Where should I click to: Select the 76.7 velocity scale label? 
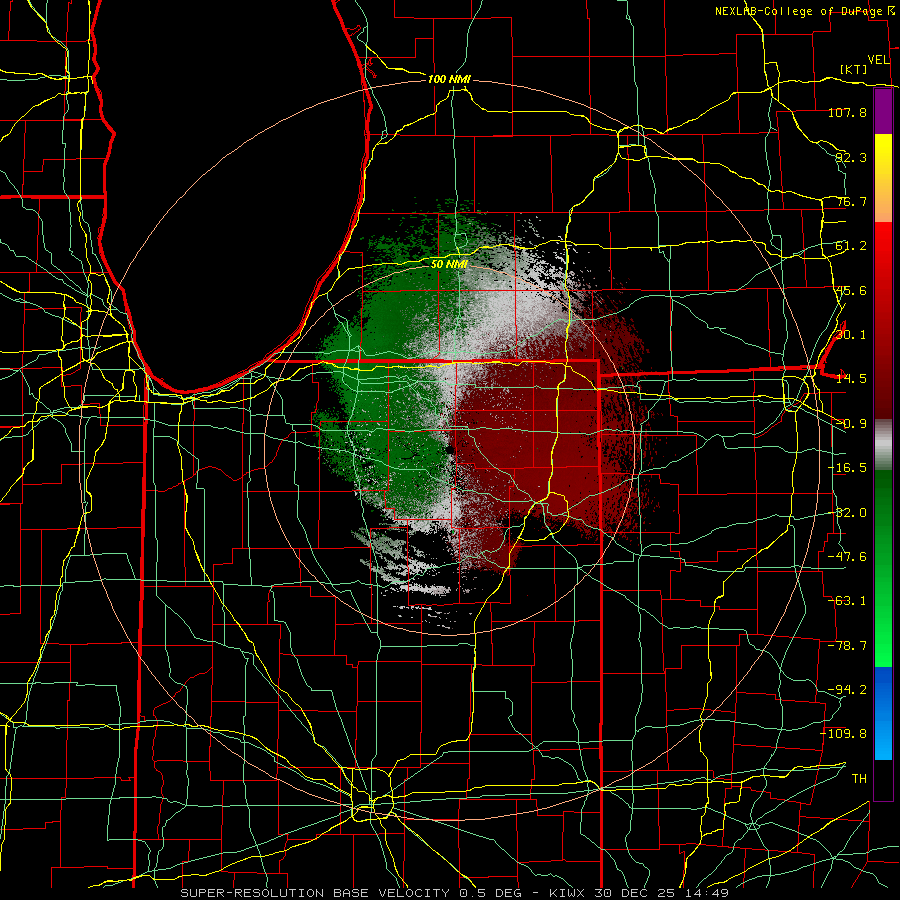tap(851, 201)
